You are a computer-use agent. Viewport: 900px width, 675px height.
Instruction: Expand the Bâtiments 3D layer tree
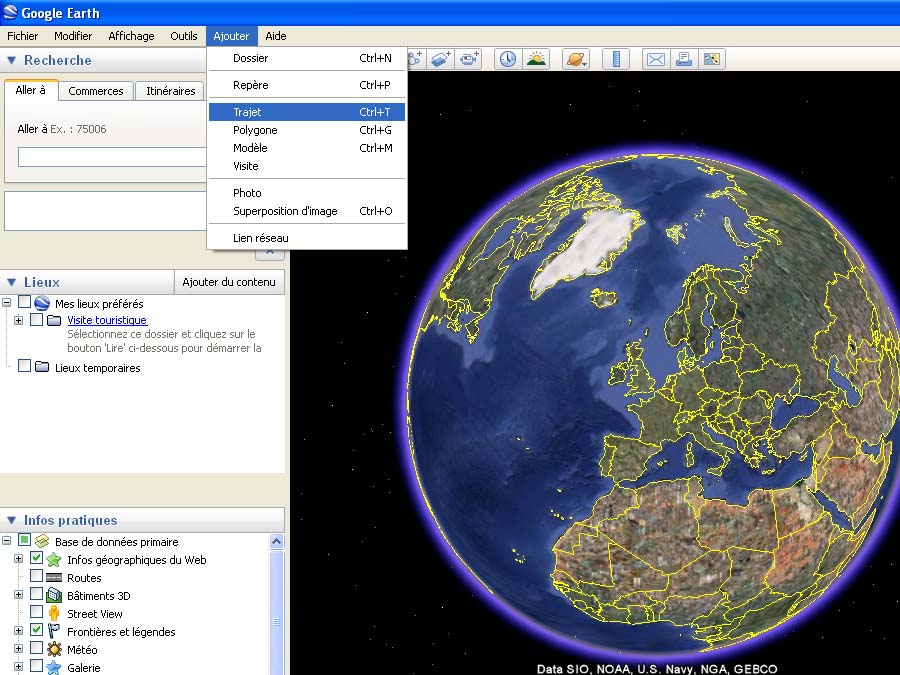18,595
